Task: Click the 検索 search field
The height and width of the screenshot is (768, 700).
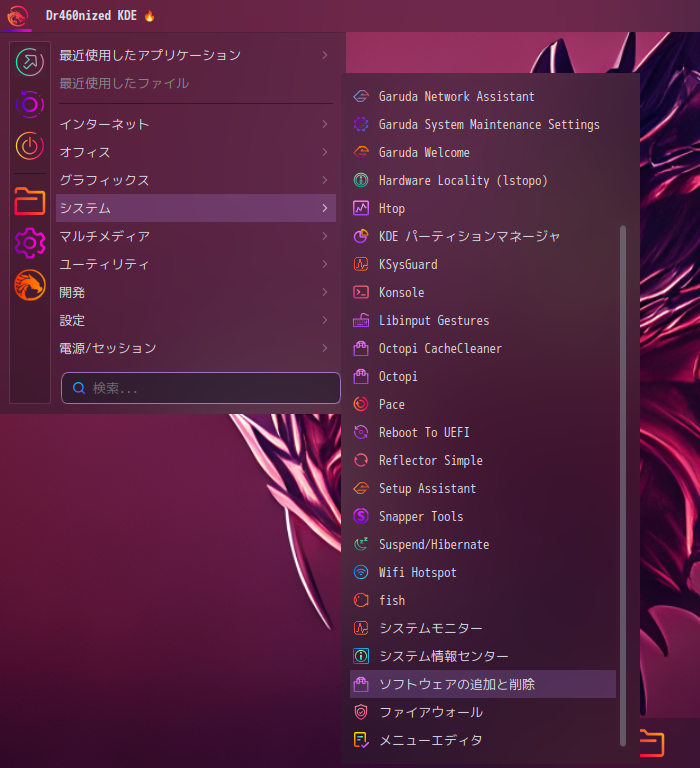Action: click(201, 388)
